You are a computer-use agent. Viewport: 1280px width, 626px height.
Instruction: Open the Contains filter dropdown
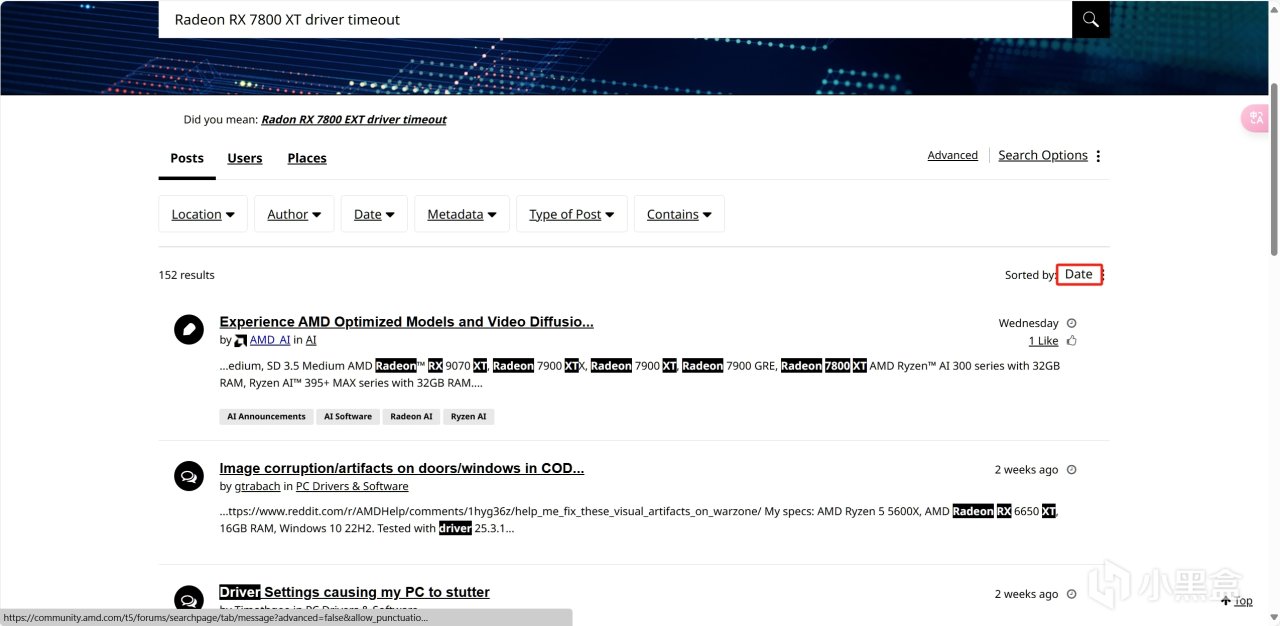[x=679, y=214]
